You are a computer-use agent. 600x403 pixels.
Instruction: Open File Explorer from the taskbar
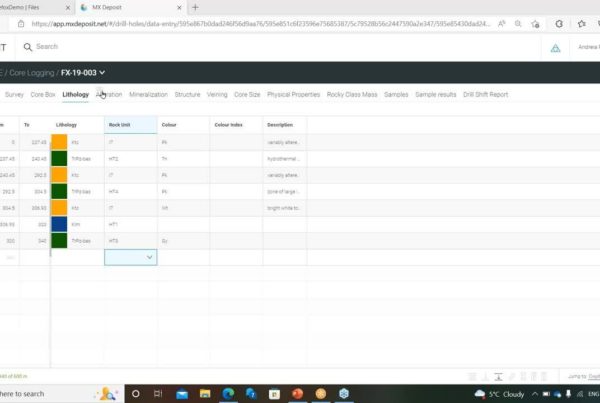coord(203,394)
